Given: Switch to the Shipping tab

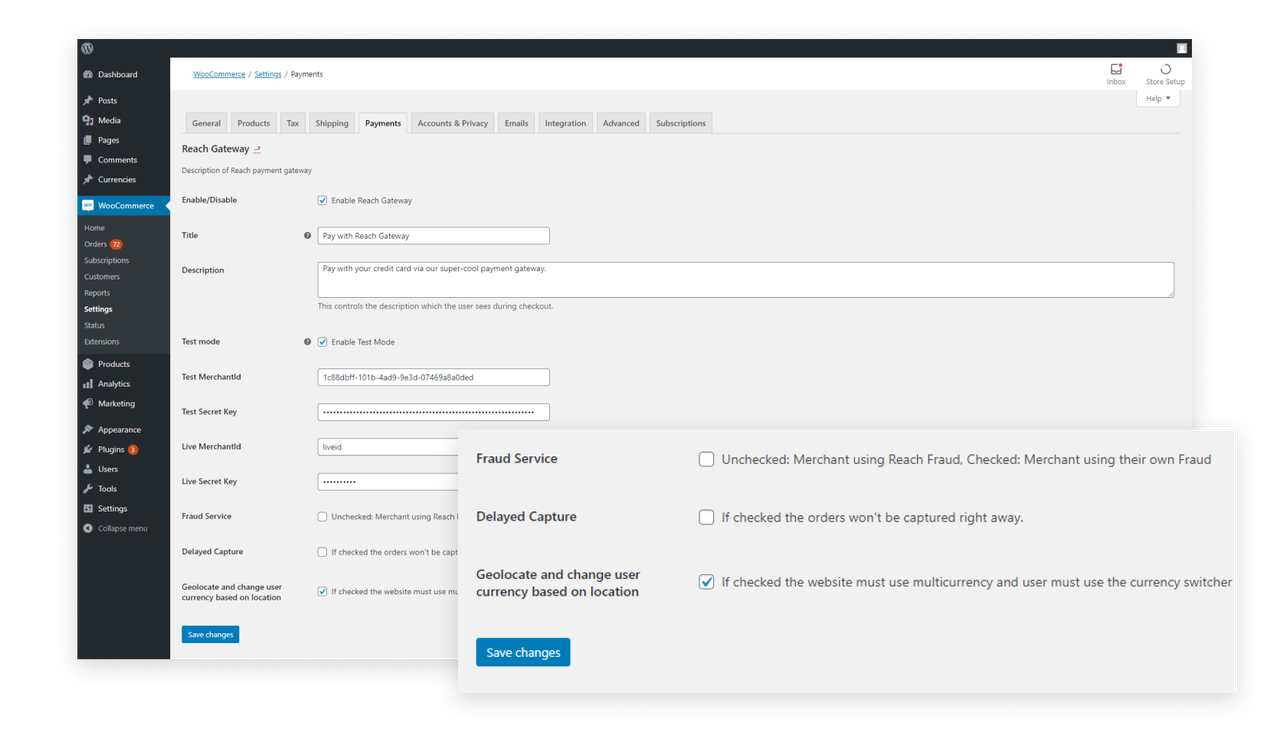Looking at the screenshot, I should (332, 123).
